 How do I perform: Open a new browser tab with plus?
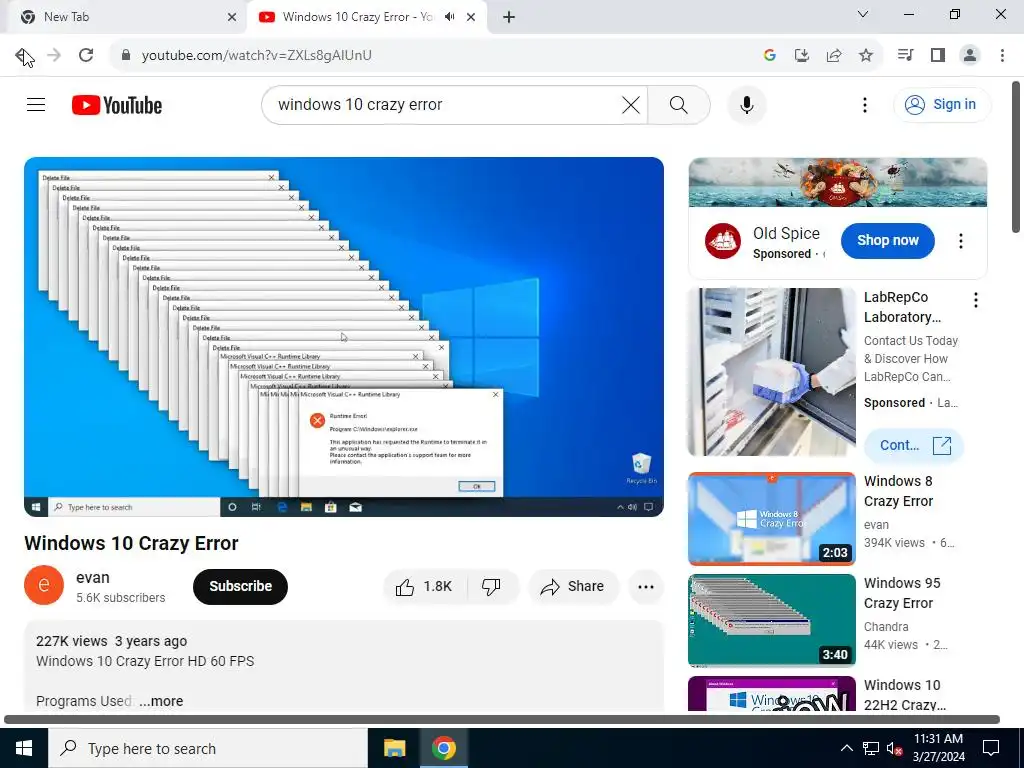(x=509, y=17)
